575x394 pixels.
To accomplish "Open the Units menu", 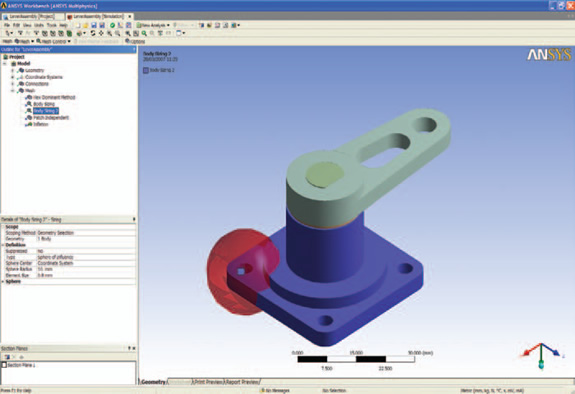I will [x=39, y=25].
